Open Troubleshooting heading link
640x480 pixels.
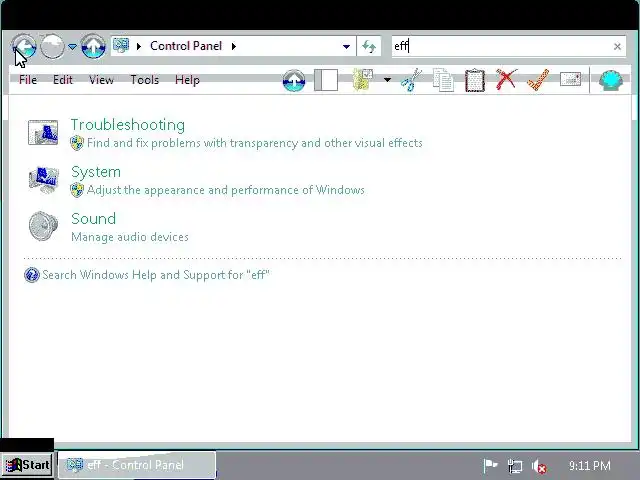(x=128, y=125)
